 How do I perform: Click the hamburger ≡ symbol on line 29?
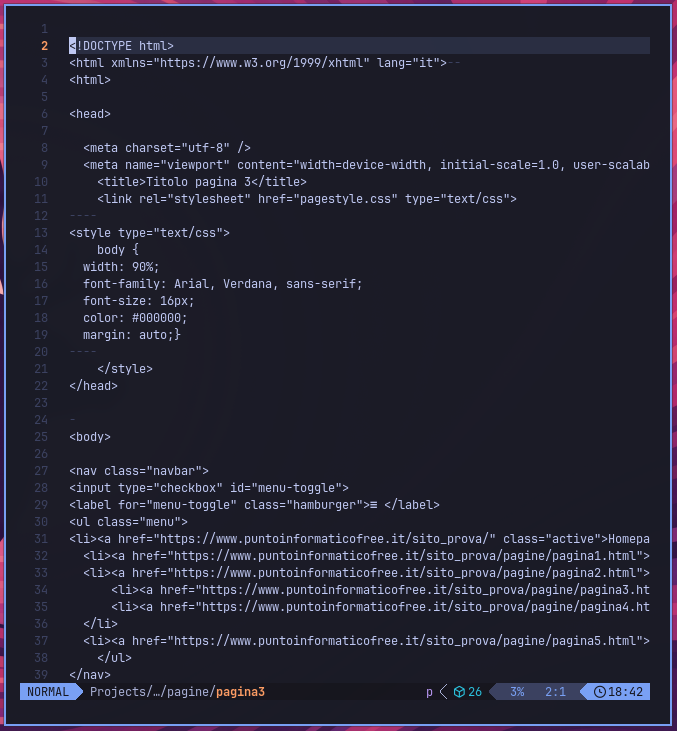coord(373,505)
